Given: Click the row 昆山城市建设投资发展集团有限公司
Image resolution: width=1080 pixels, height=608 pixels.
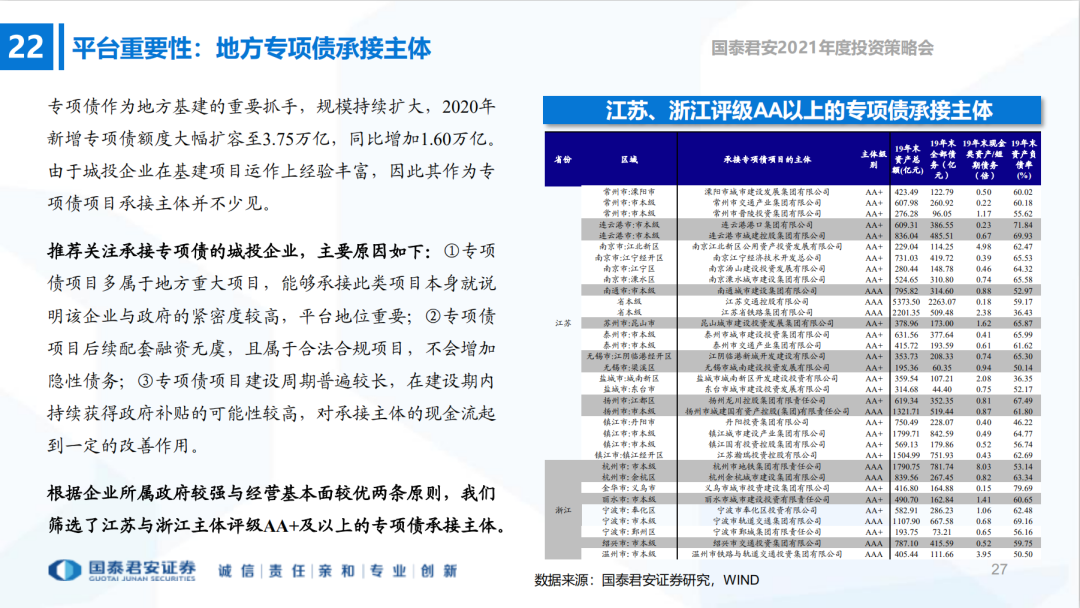Looking at the screenshot, I should click(811, 323).
